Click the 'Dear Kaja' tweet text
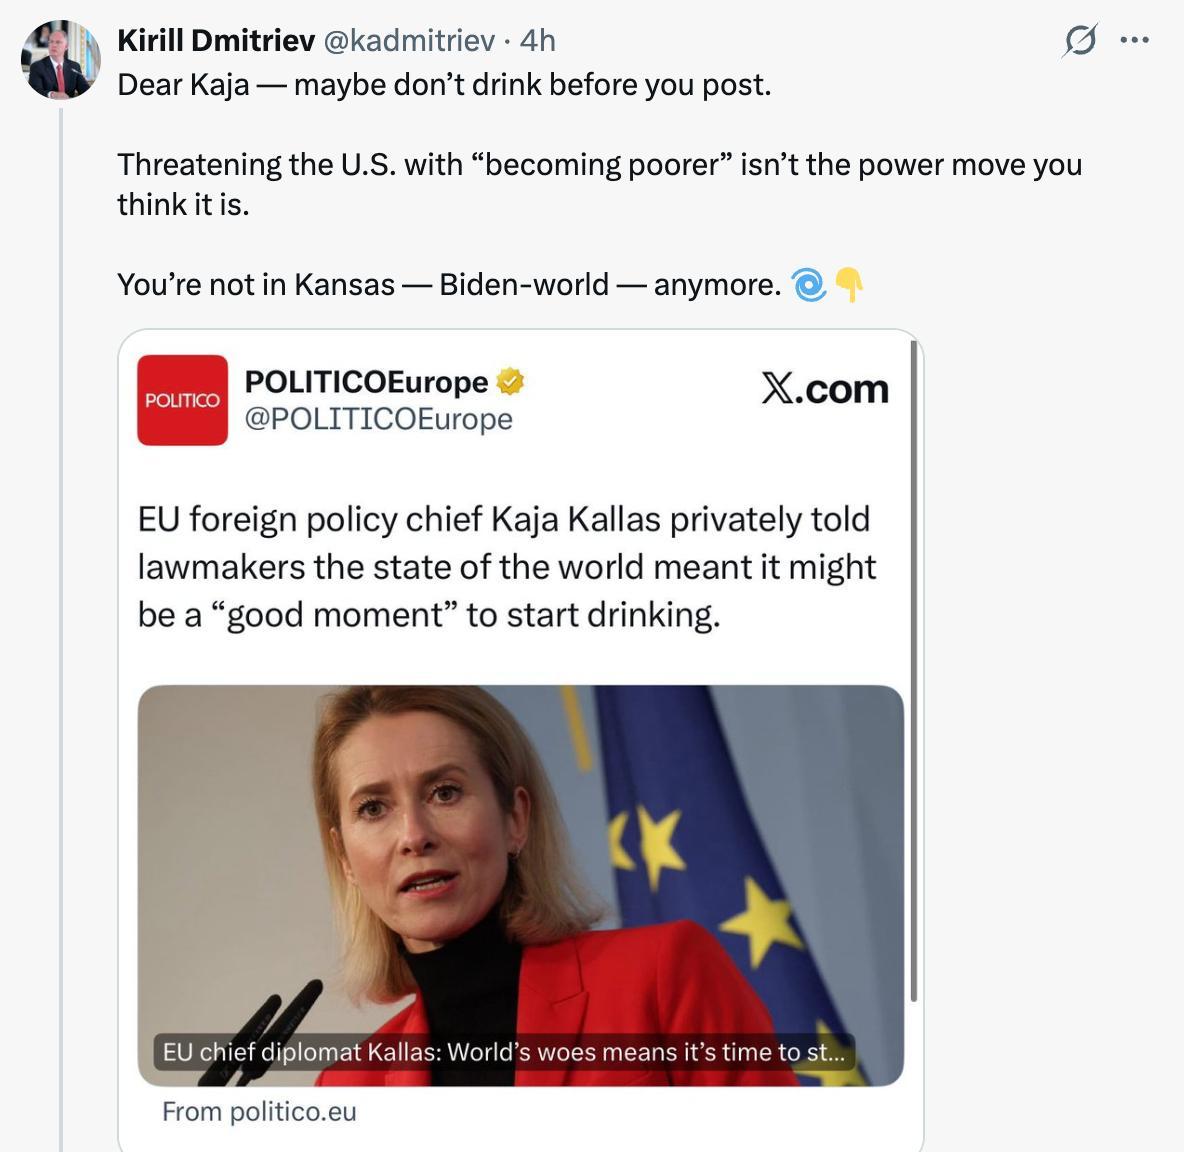1184x1152 pixels. click(x=444, y=85)
